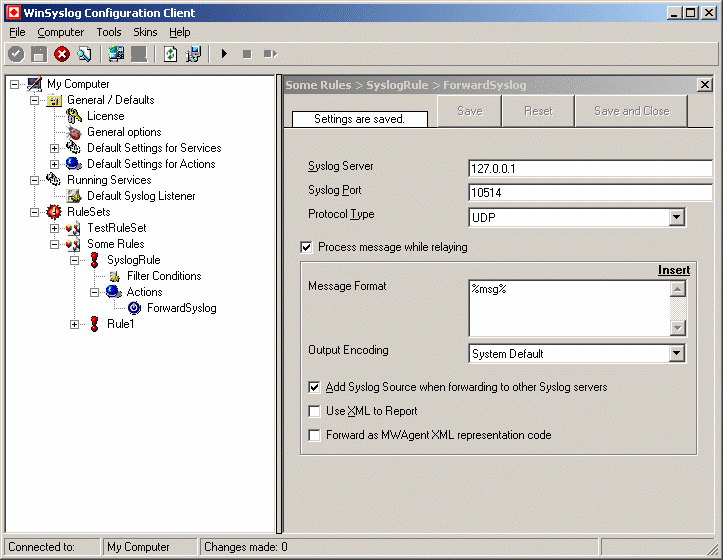723x560 pixels.
Task: Click the Message Format scrollbar up arrow
Action: [677, 289]
